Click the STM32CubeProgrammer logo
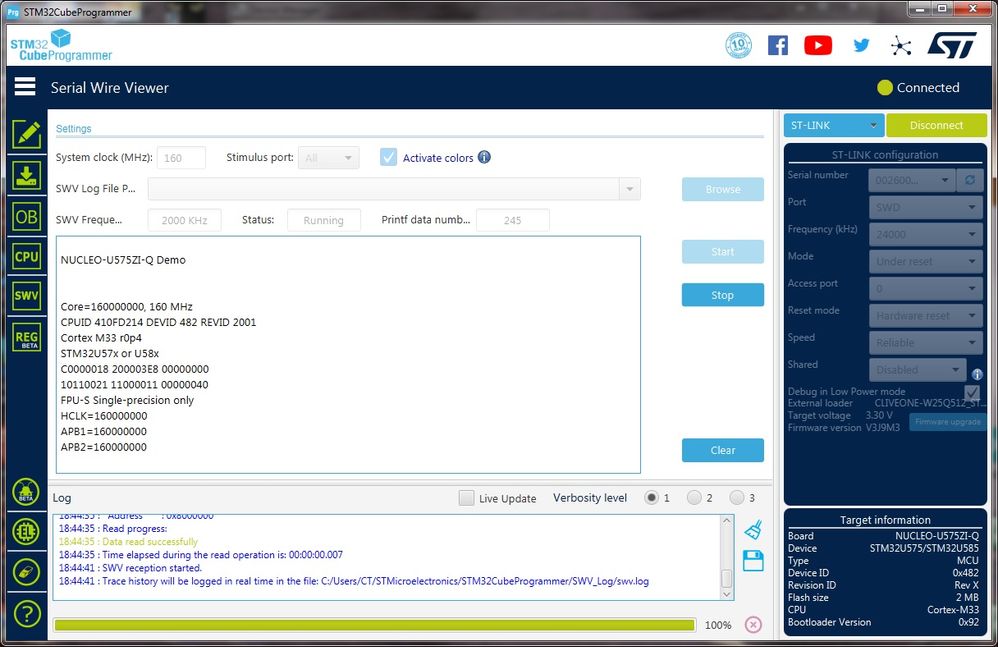998x647 pixels. 61,46
